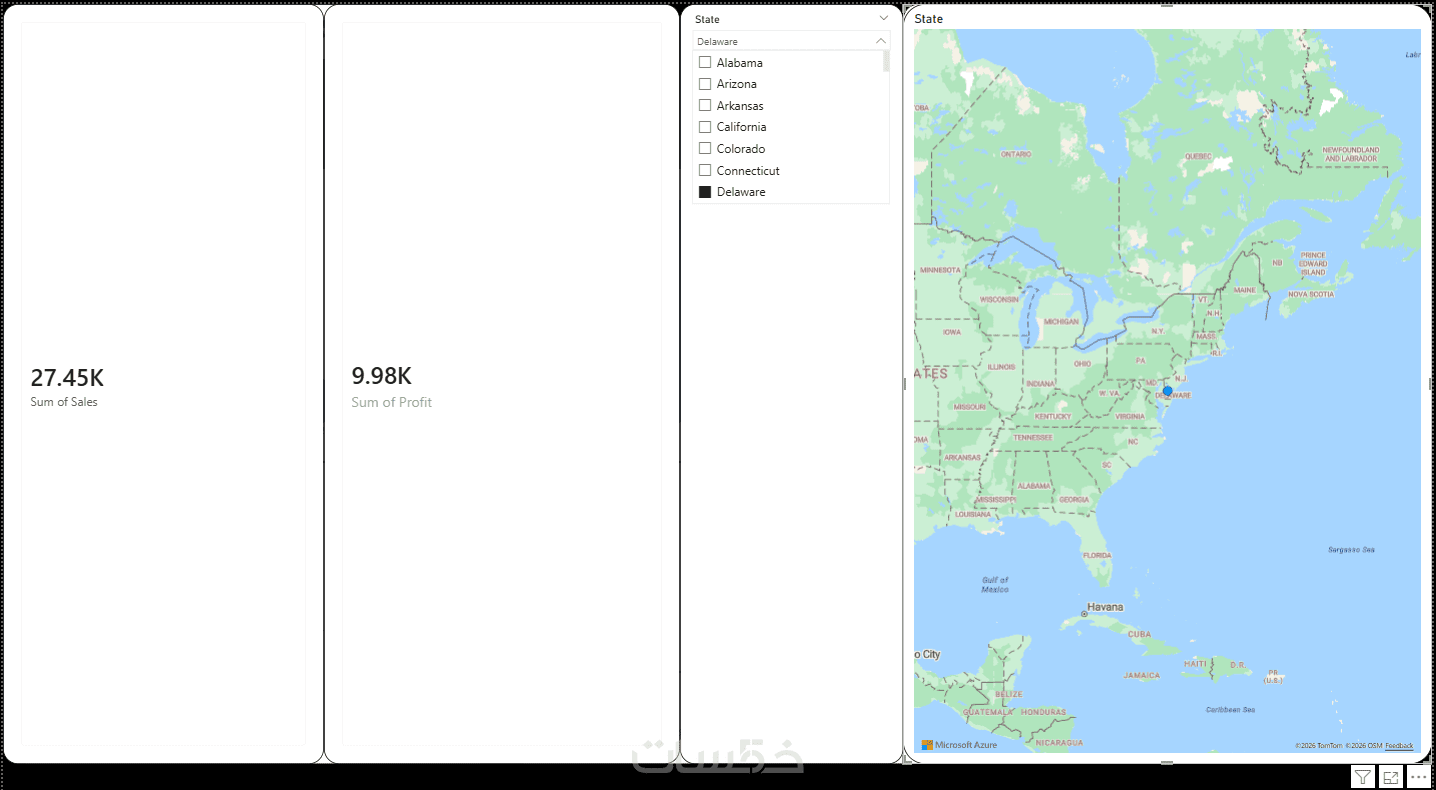This screenshot has width=1436, height=790.
Task: Click the MICHIGAN label on the map
Action: click(x=1061, y=322)
